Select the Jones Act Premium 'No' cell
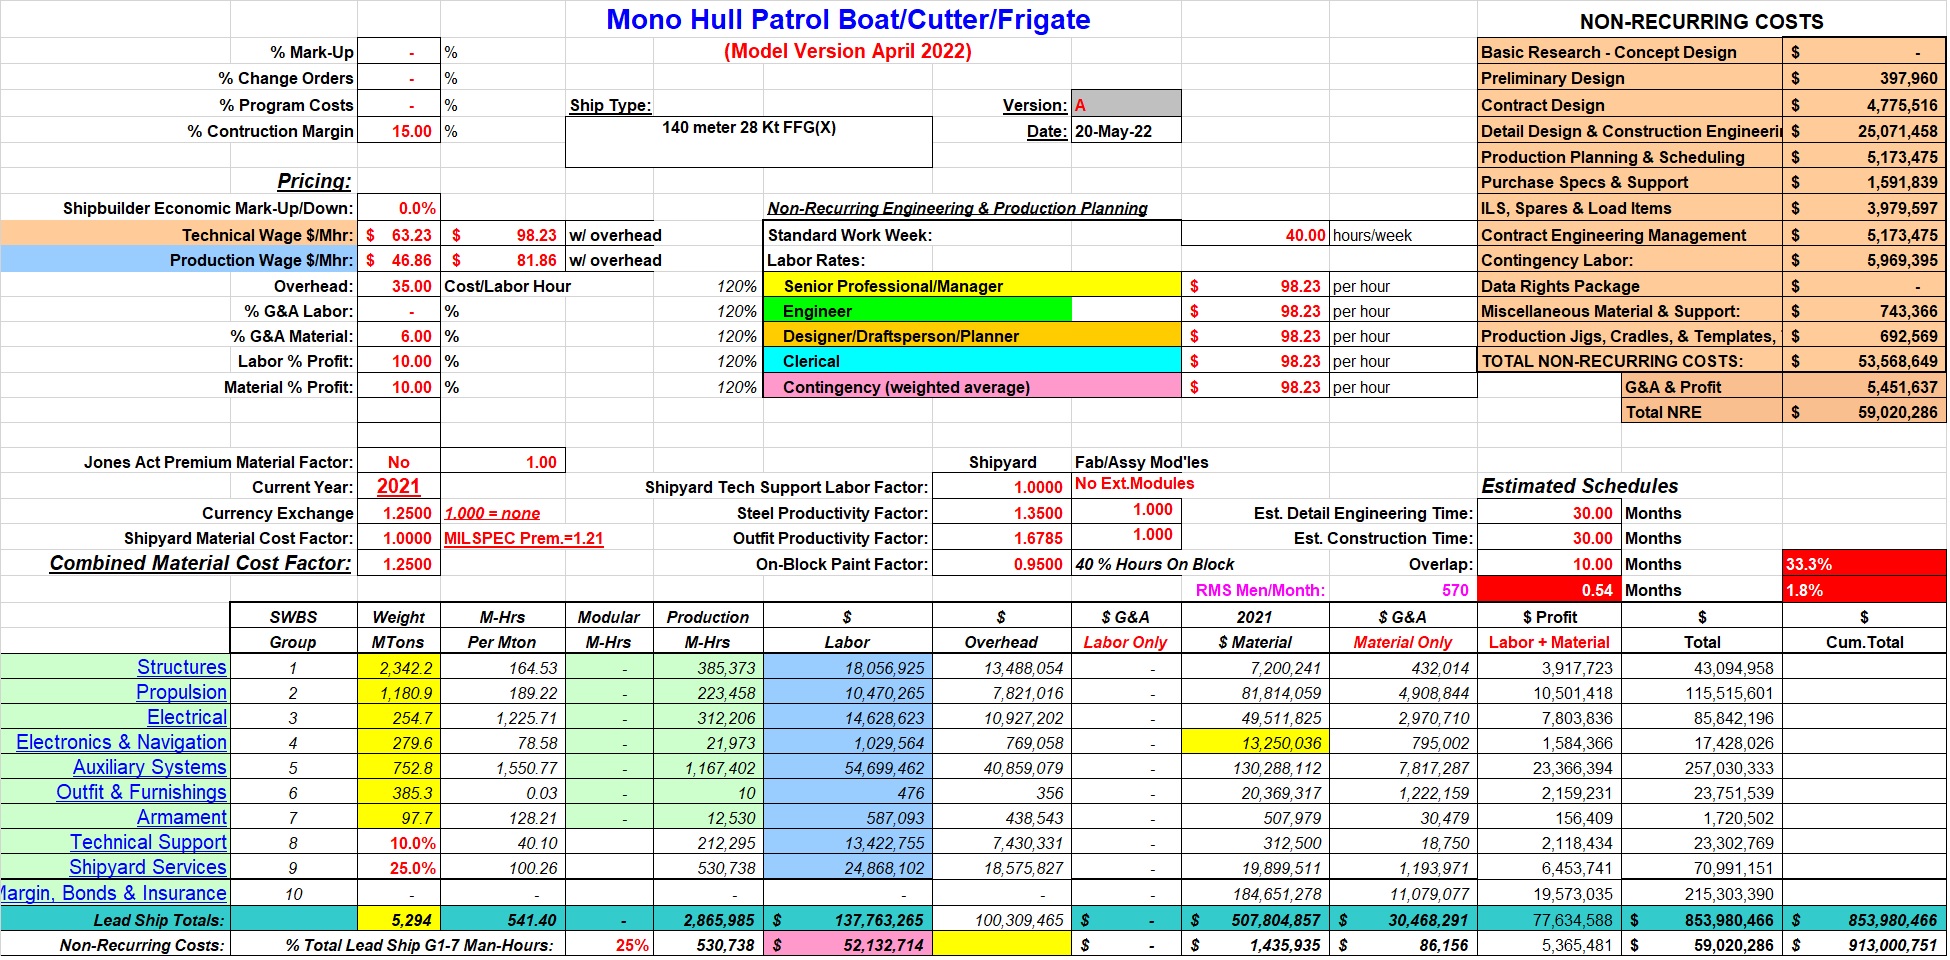Screen dimensions: 1950x960 (x=399, y=462)
